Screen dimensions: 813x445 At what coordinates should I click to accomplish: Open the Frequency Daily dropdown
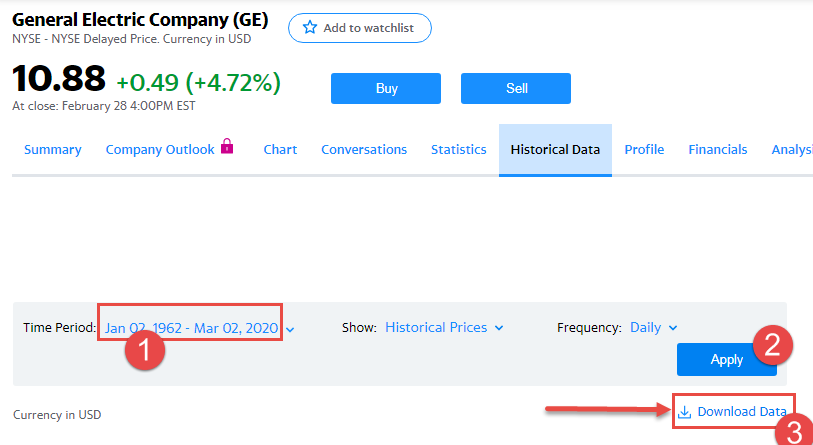pyautogui.click(x=654, y=327)
